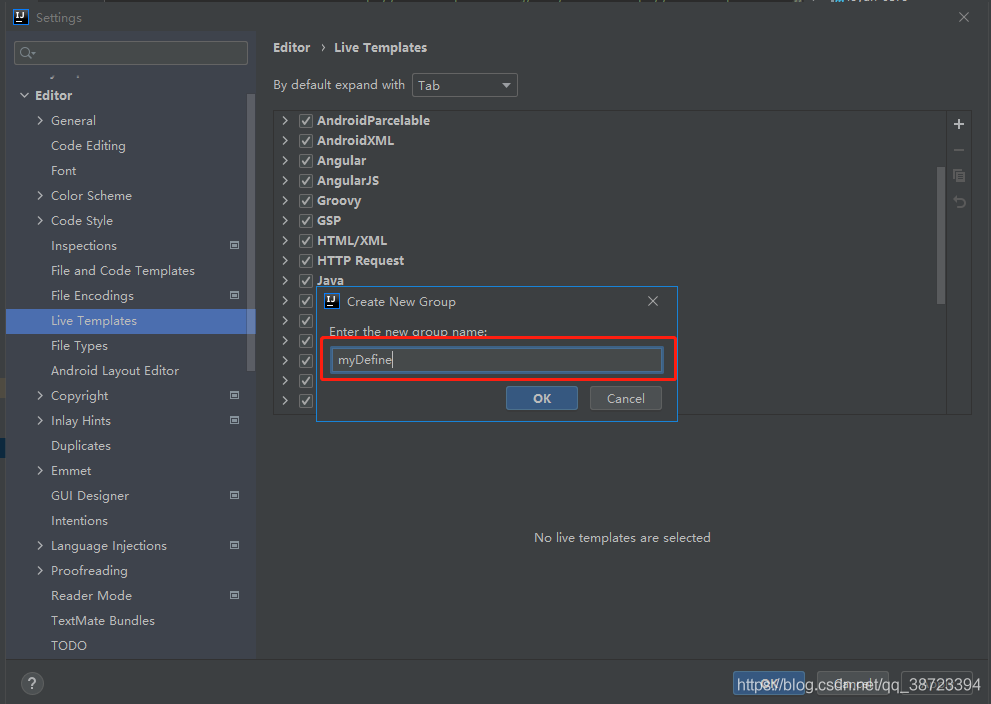Open Intentions settings page
The width and height of the screenshot is (991, 704).
coord(80,521)
